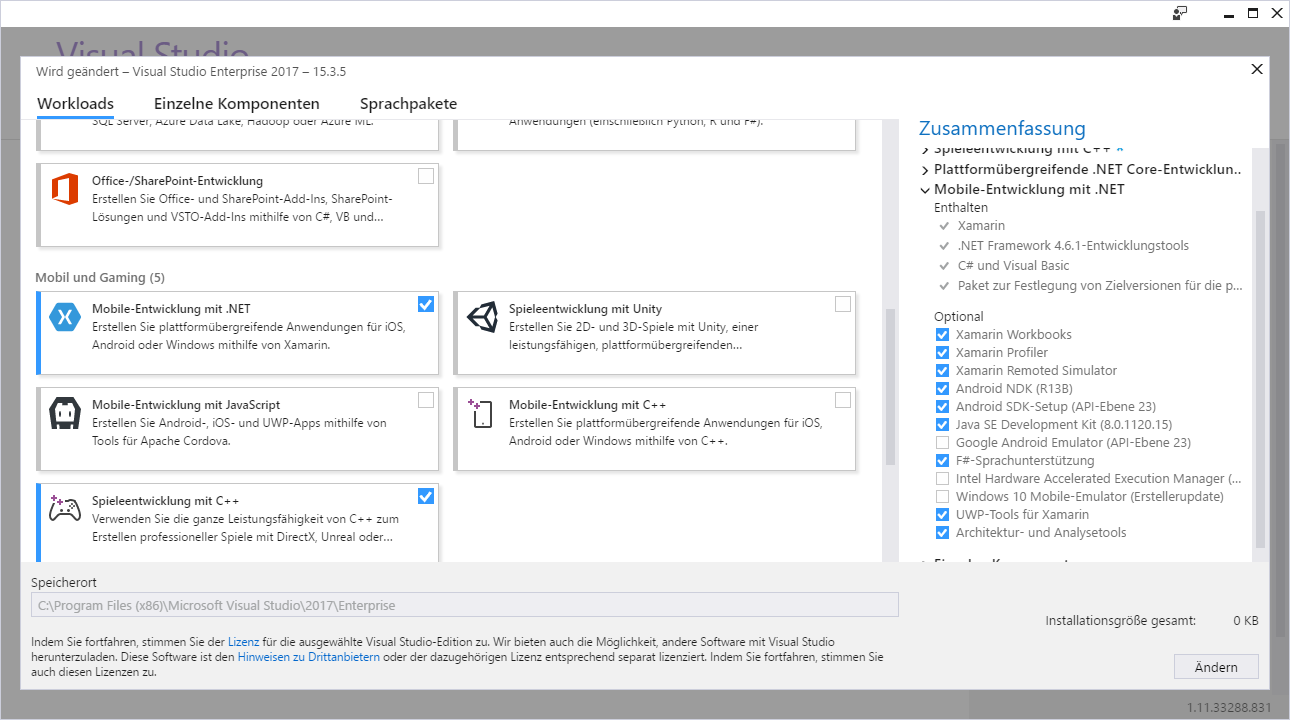The width and height of the screenshot is (1290, 720).
Task: Click the Xamarin icon for Mobile-Entwicklung mit .NET
Action: point(64,317)
